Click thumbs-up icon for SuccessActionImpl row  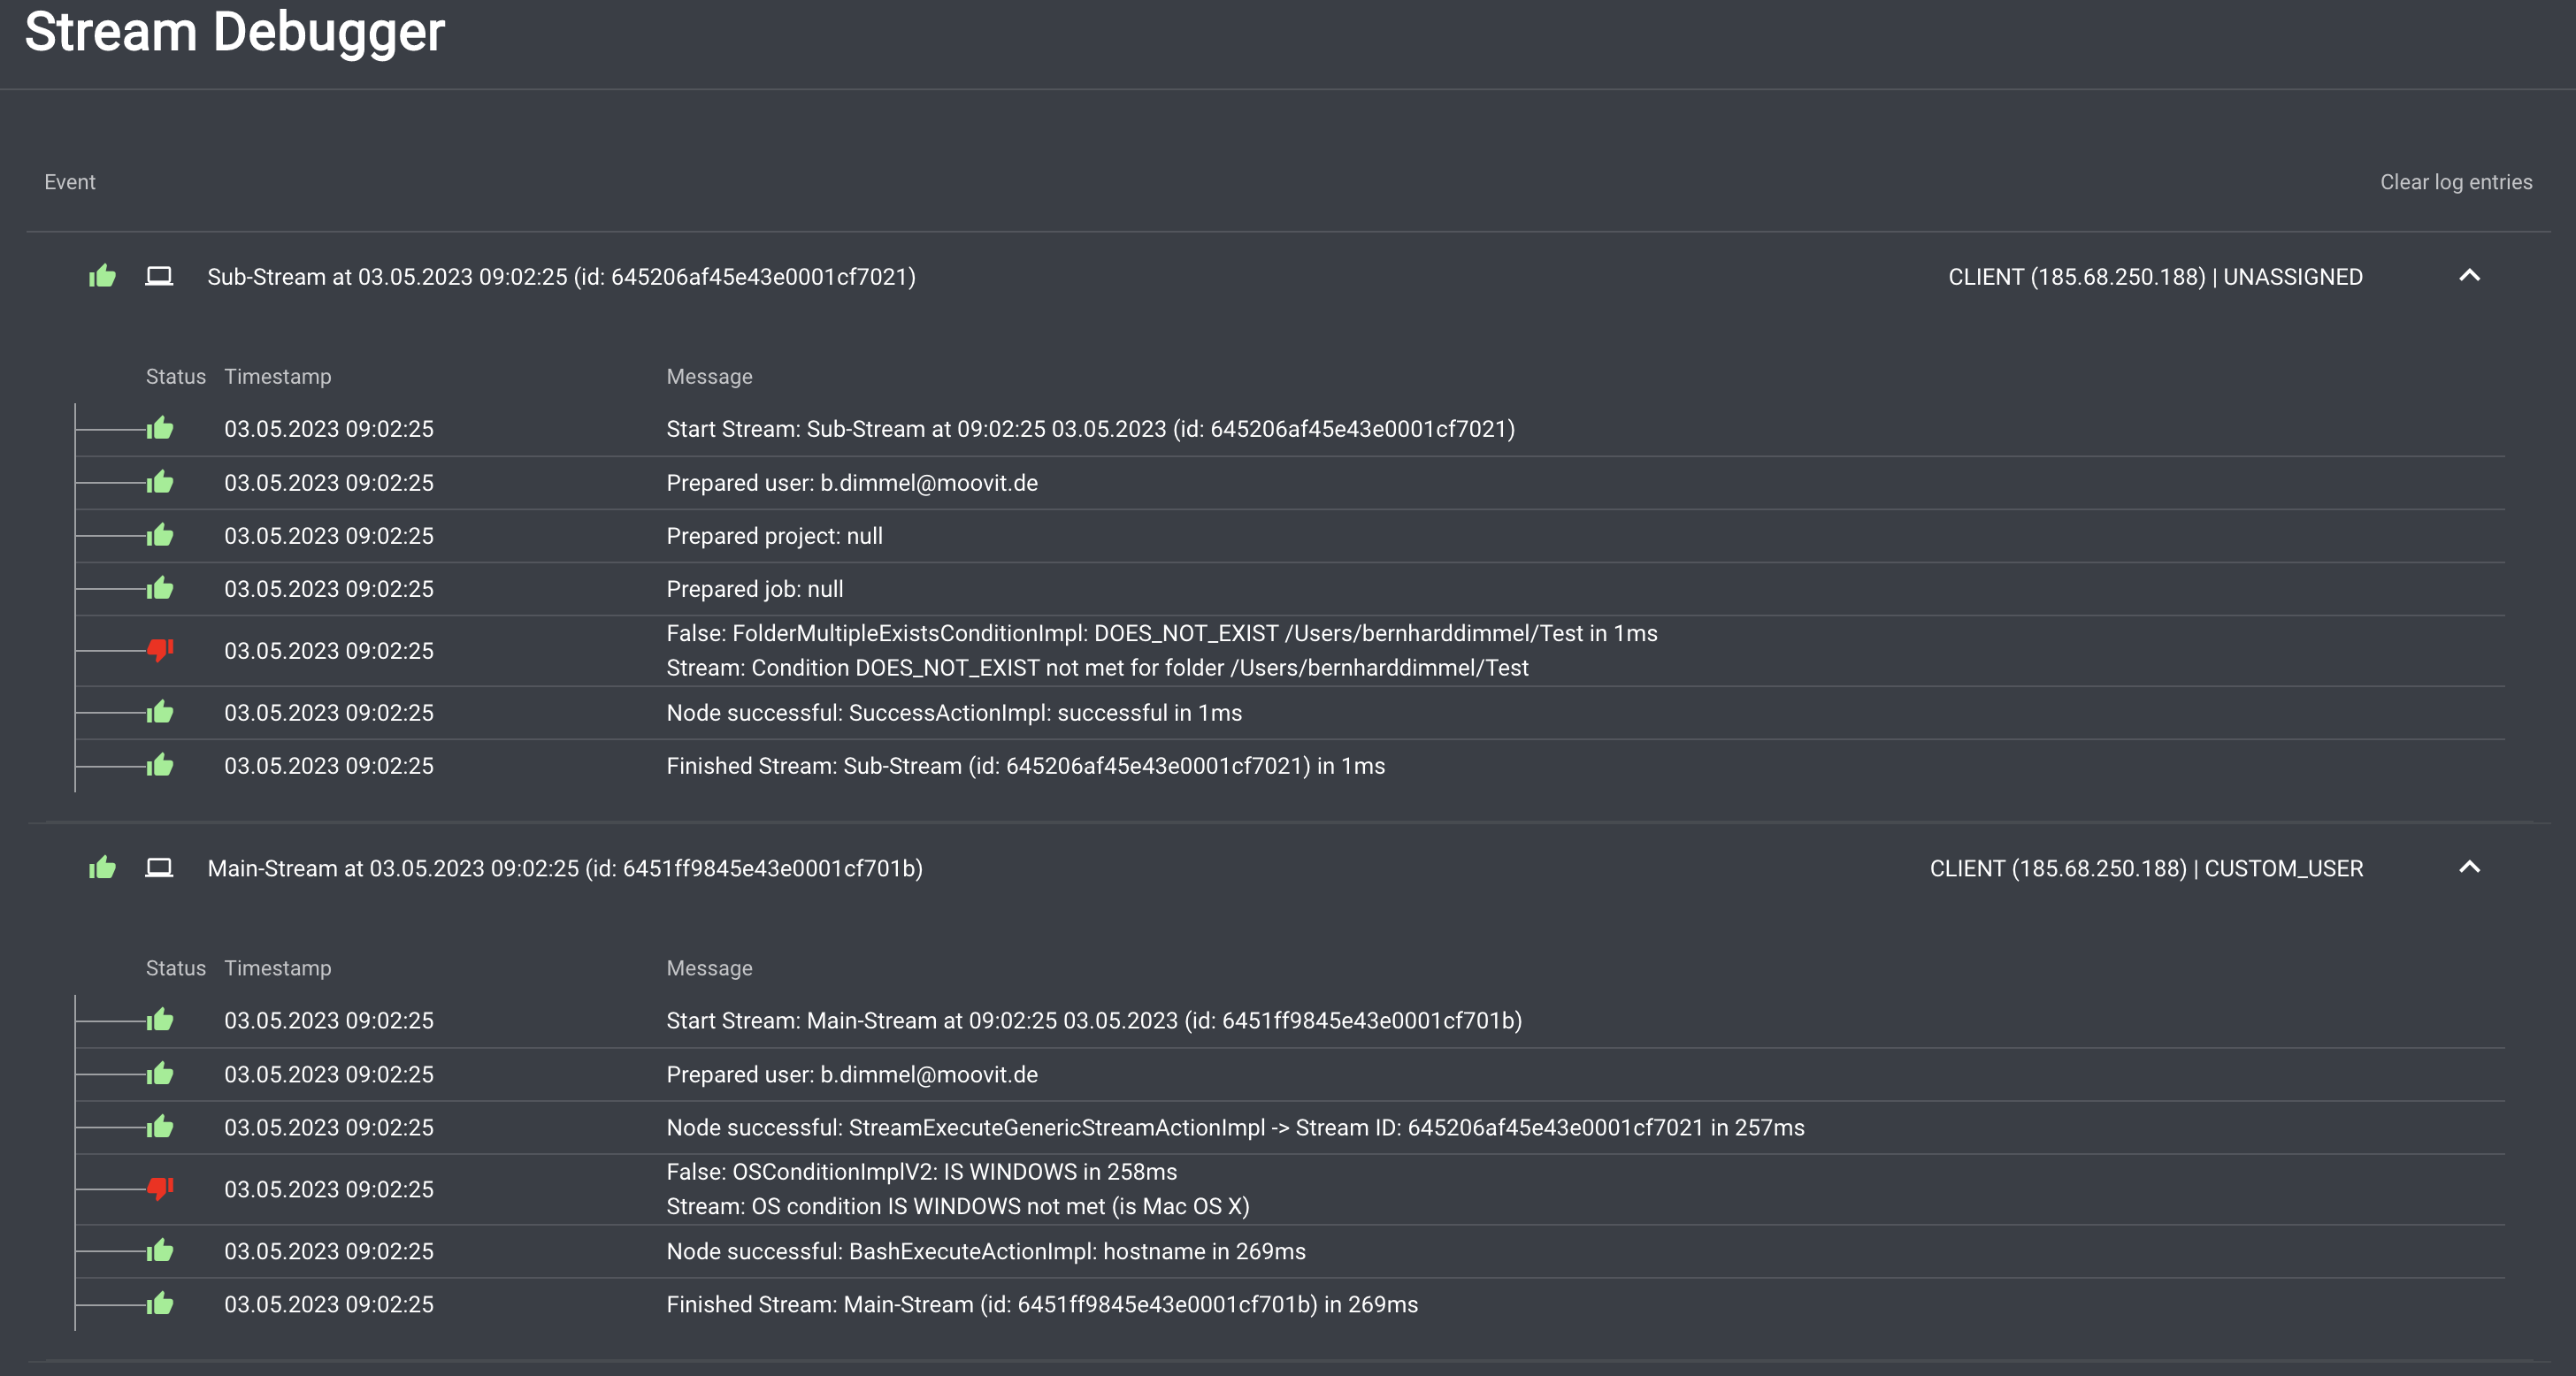[160, 713]
